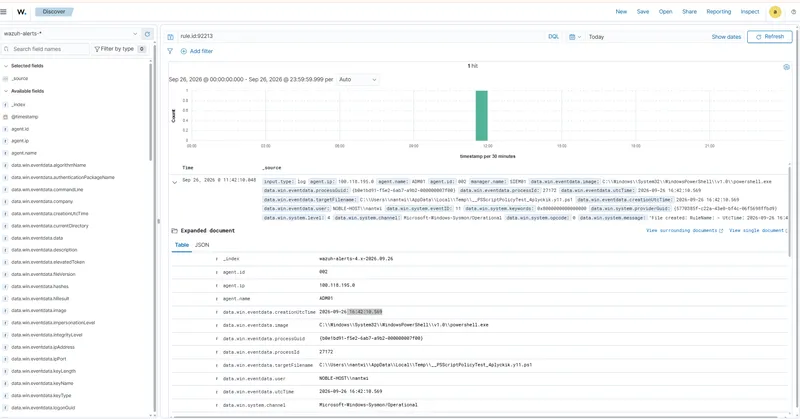
Task: Click the Refresh button
Action: 769,37
